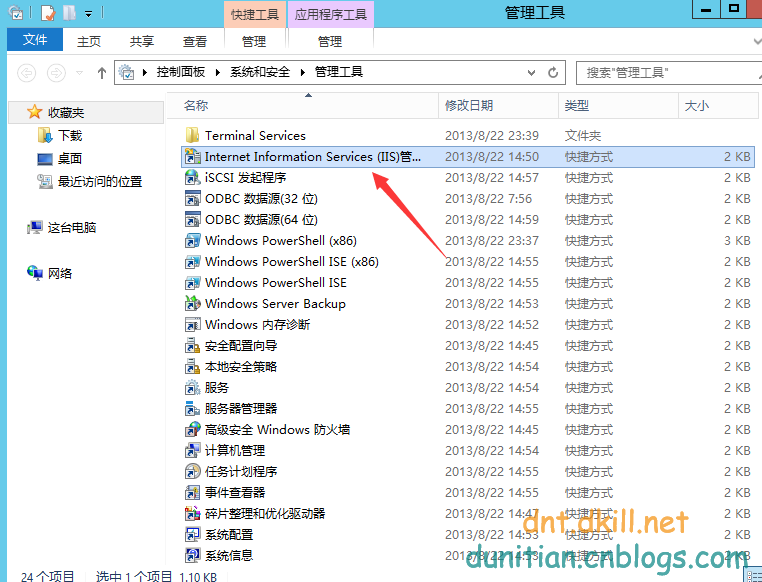Expand the ribbon with the chevron
This screenshot has width=762, height=582.
tap(757, 41)
